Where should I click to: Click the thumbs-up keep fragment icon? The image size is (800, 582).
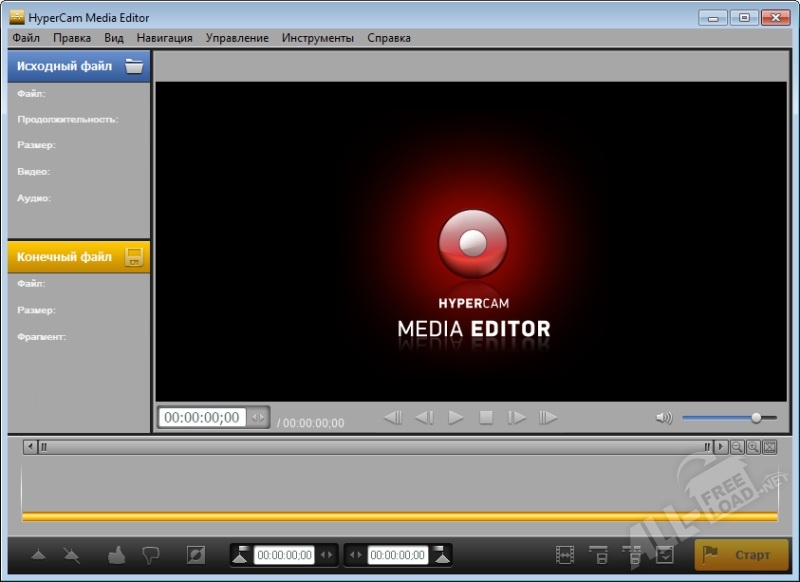(x=117, y=555)
